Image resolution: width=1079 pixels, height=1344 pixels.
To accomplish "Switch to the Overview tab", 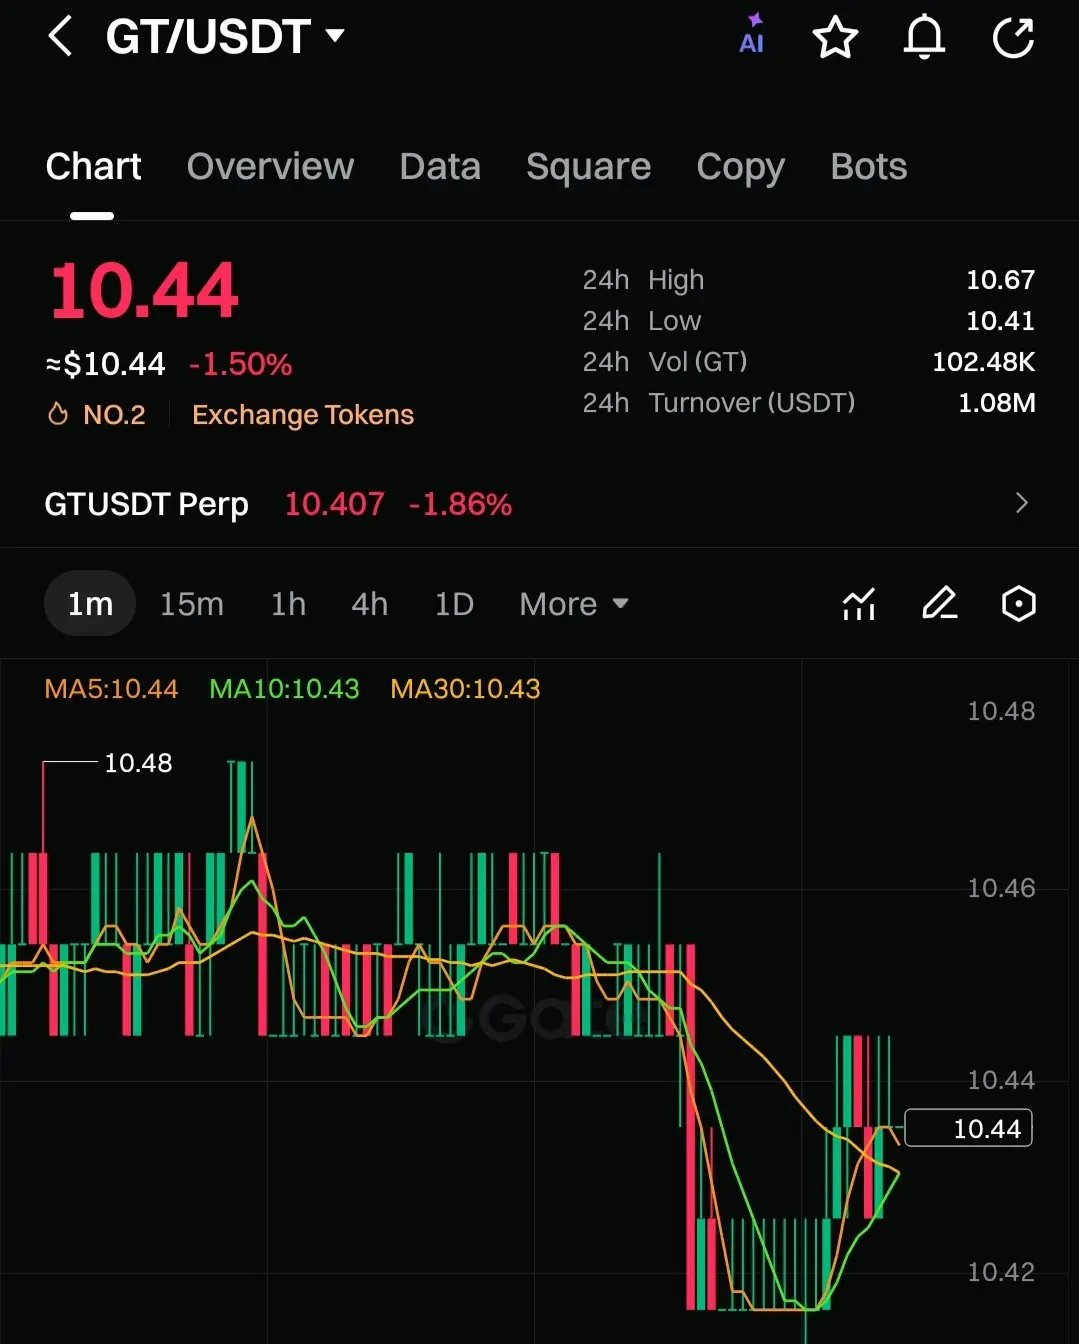I will [x=270, y=167].
